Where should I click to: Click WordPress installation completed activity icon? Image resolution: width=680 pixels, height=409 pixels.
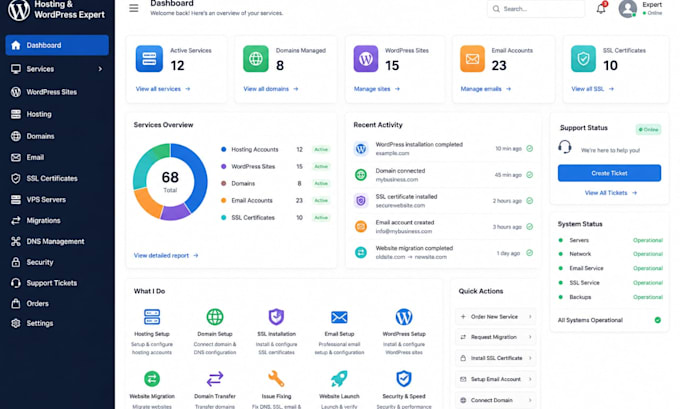[x=361, y=149]
